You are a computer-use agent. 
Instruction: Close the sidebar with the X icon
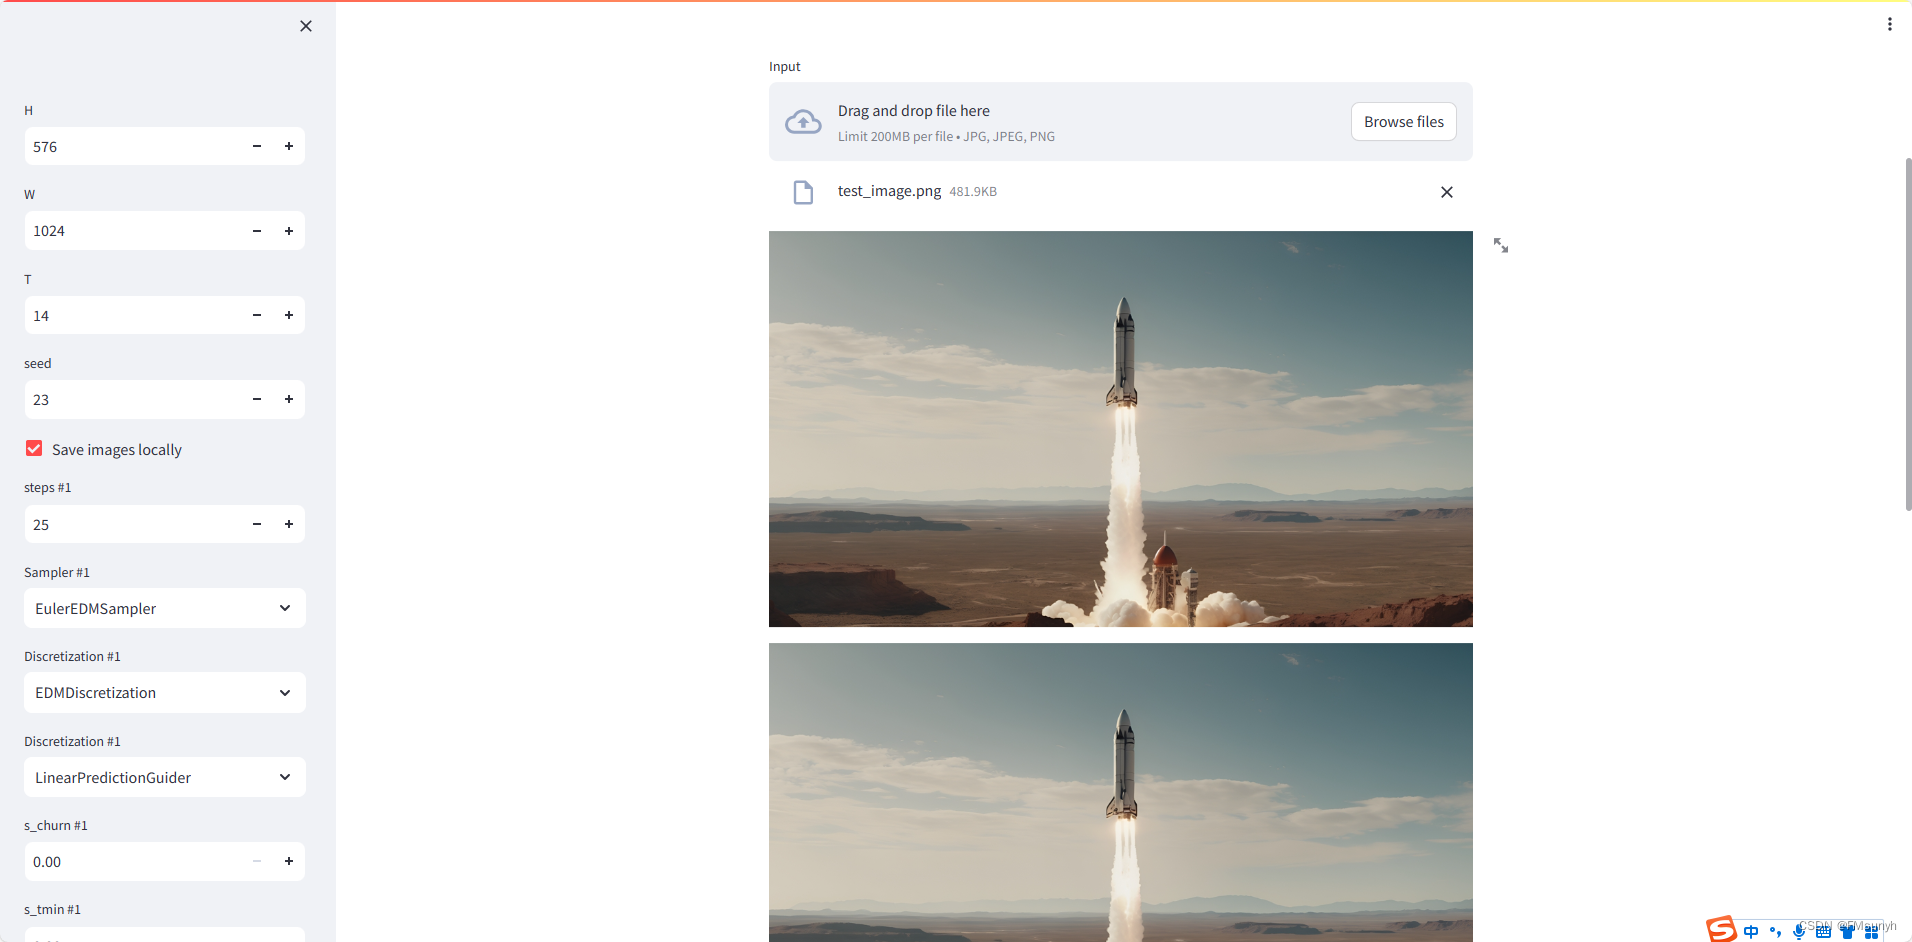point(306,26)
